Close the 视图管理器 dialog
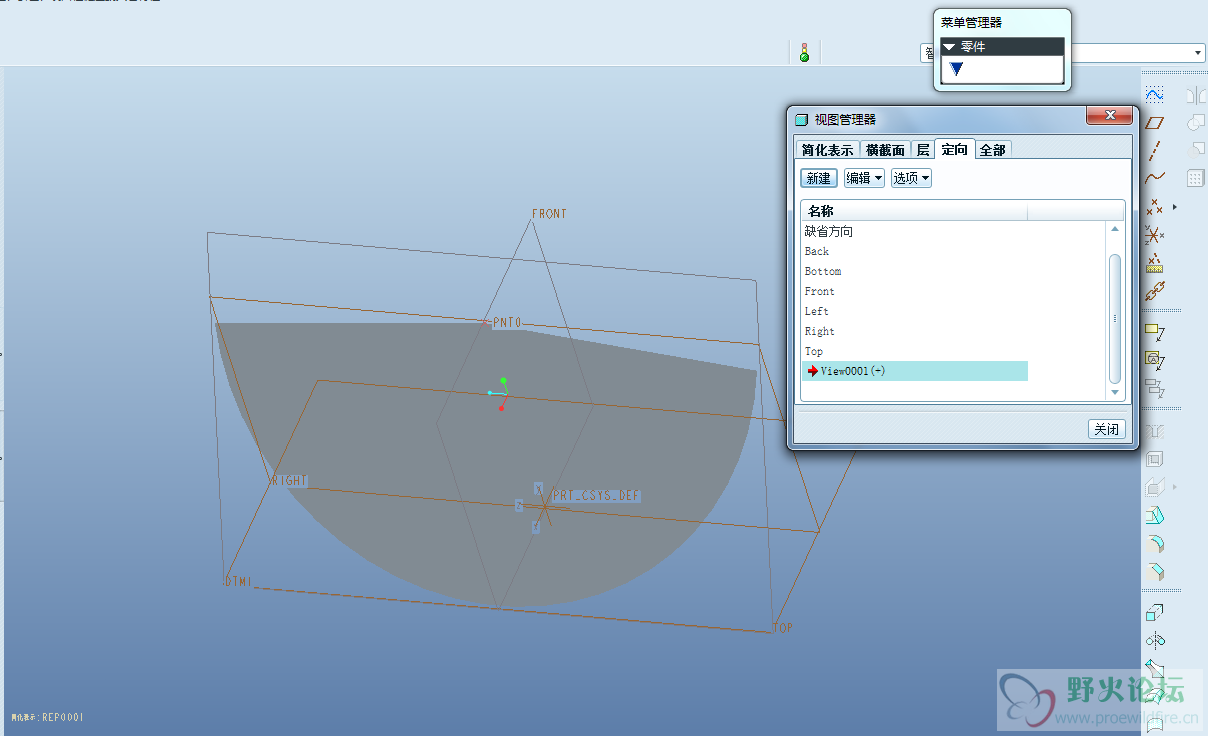Screen dimensions: 1208x736 click(1110, 117)
